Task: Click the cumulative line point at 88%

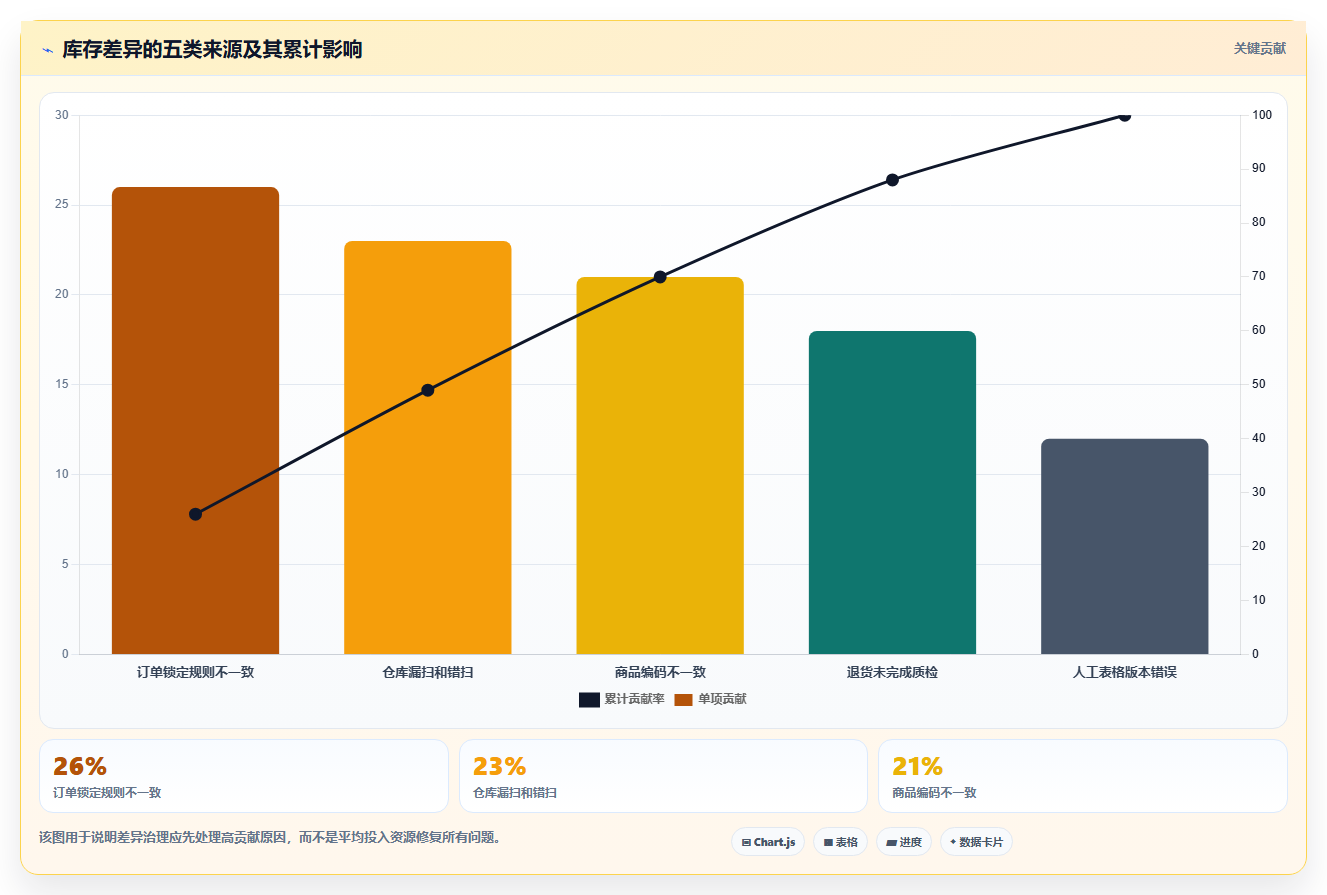Action: coord(892,180)
